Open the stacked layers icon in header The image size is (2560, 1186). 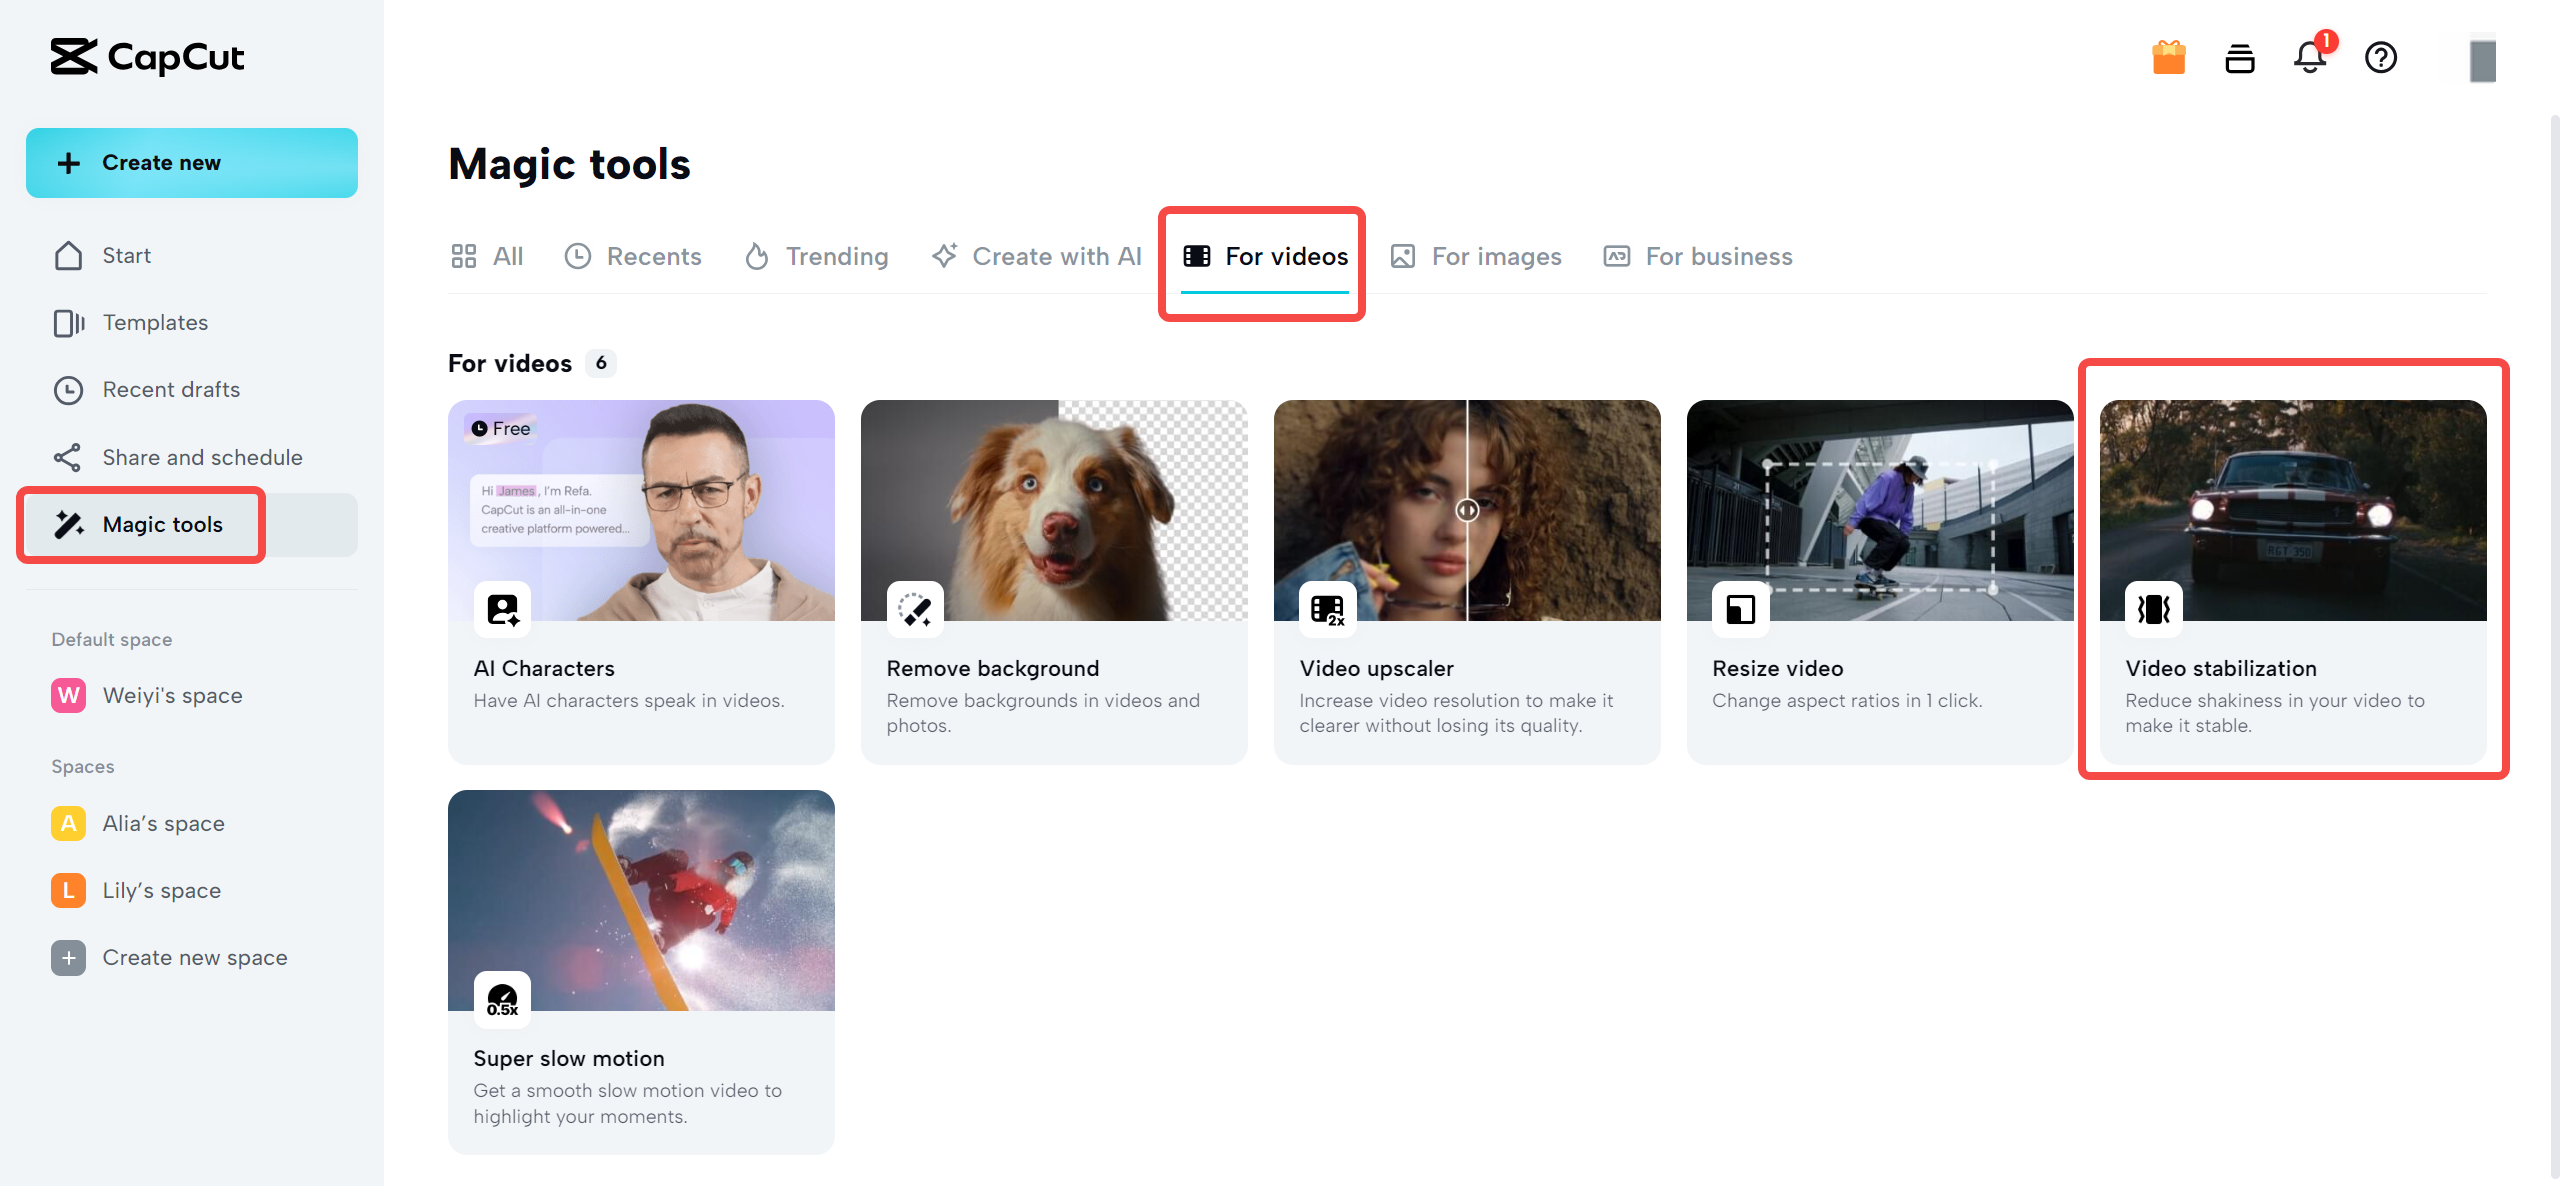2239,58
